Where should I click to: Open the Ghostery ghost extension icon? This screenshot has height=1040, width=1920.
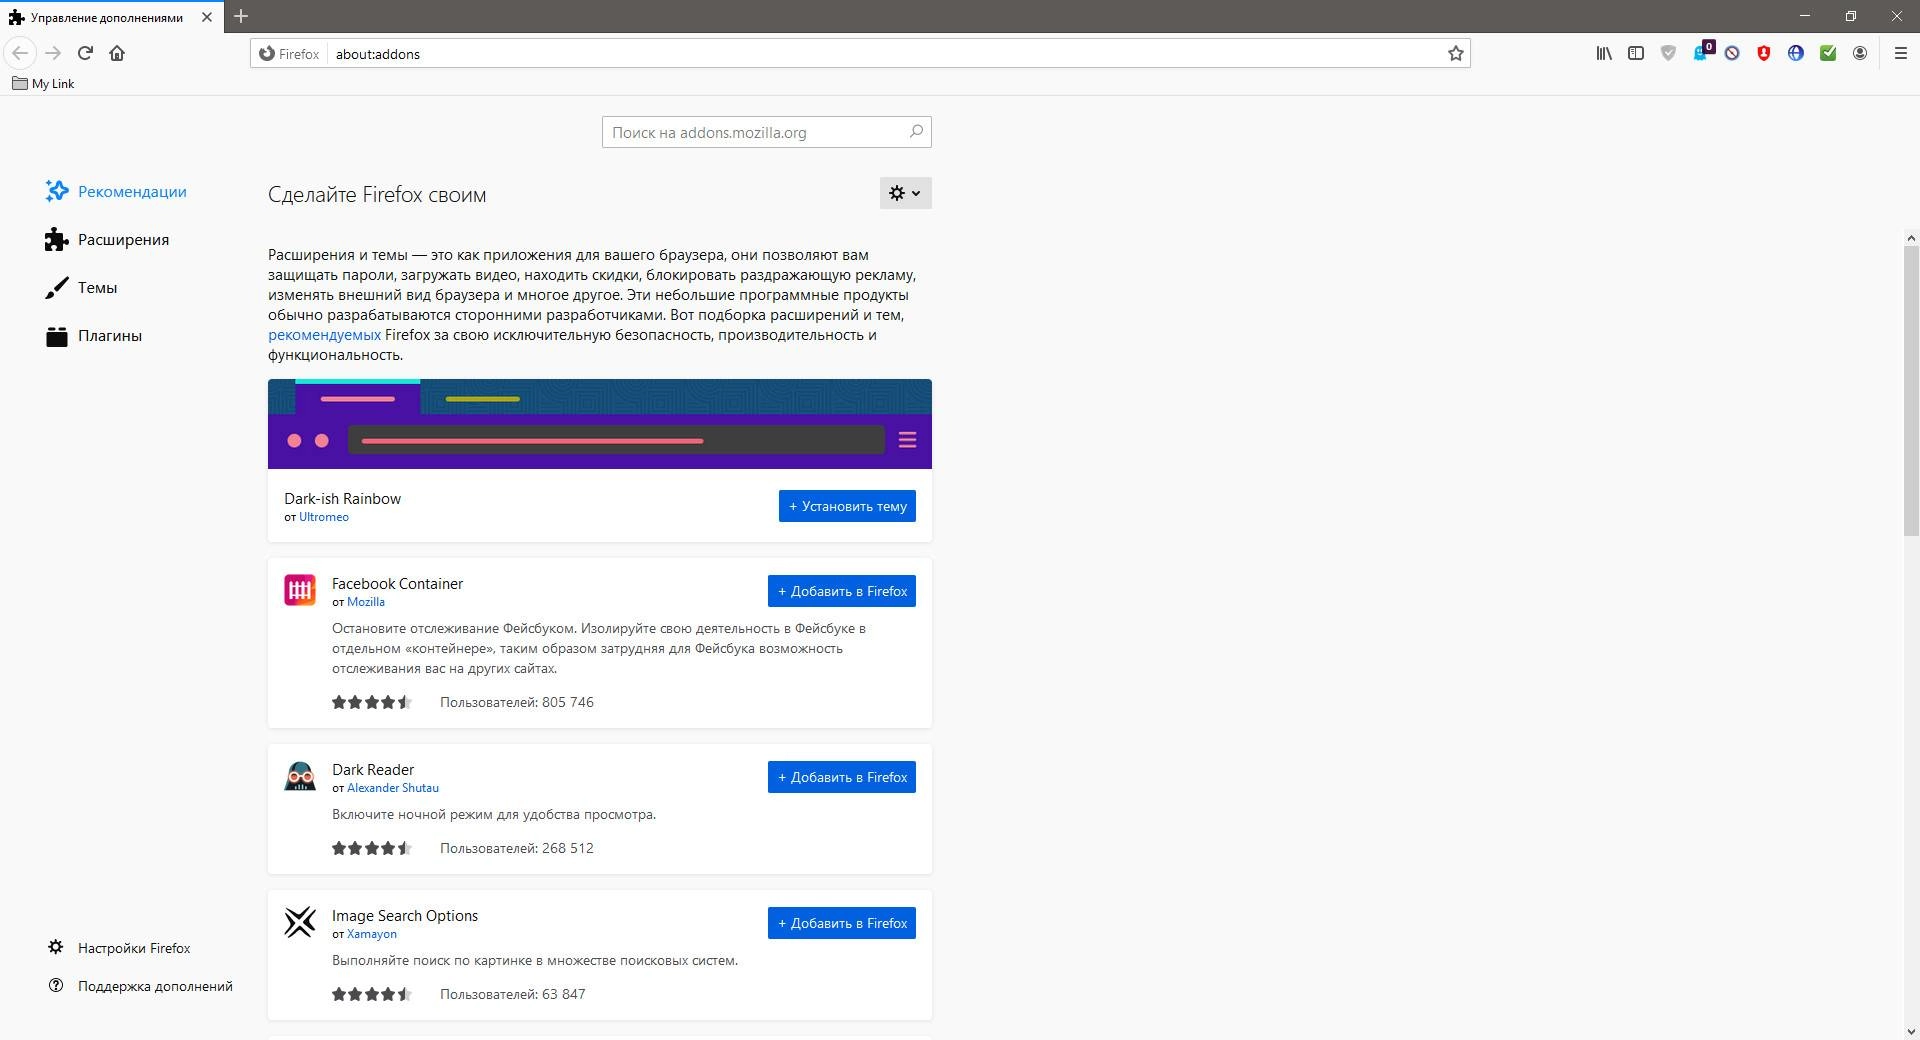coord(1701,53)
